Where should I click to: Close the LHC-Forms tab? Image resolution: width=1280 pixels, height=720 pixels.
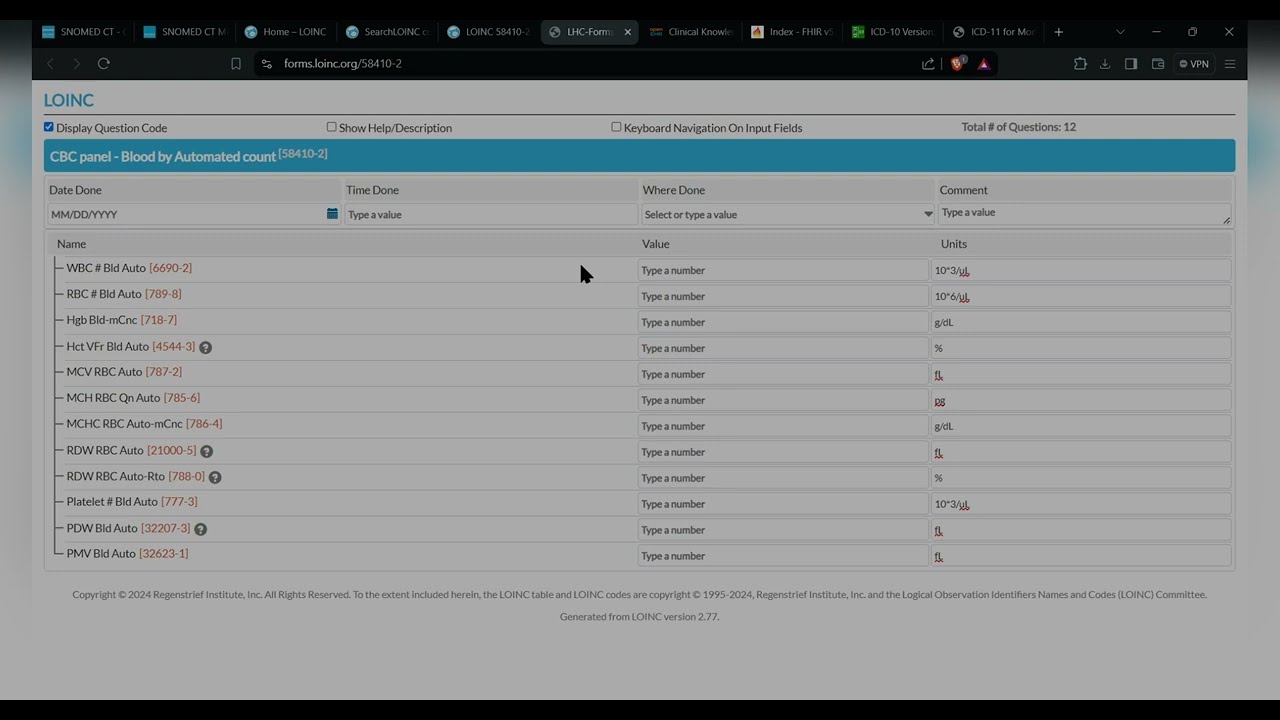click(627, 32)
